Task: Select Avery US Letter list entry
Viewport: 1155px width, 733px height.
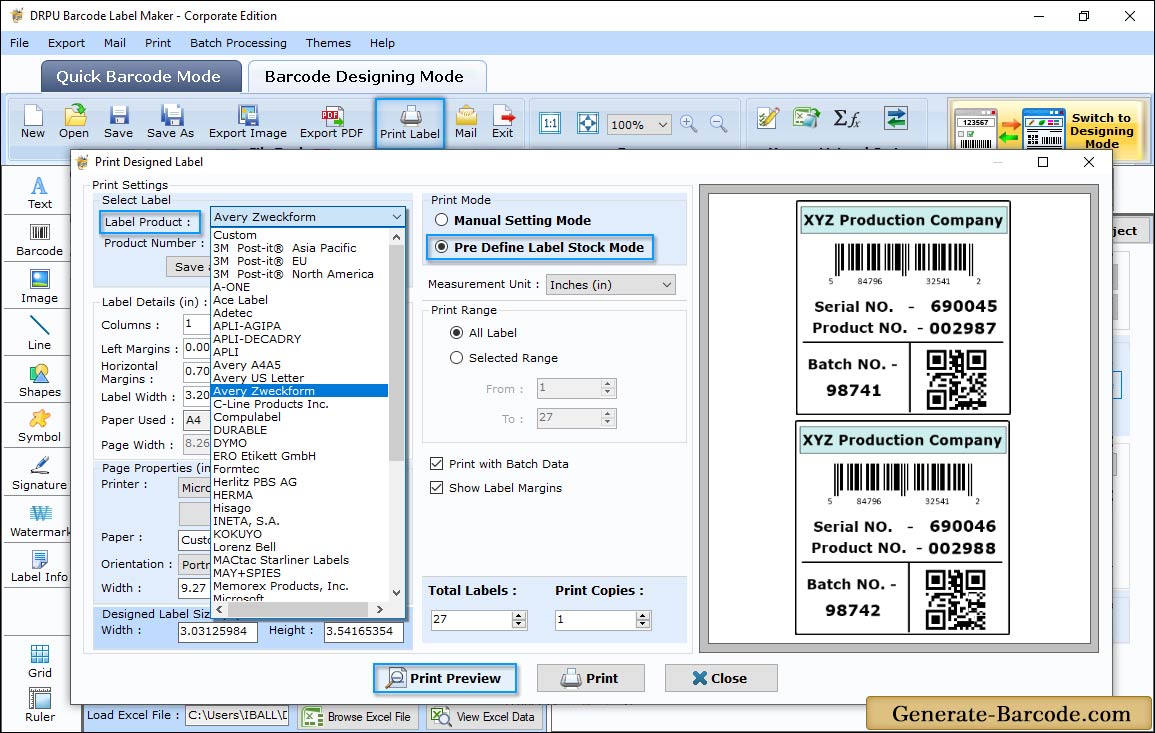Action: [258, 378]
